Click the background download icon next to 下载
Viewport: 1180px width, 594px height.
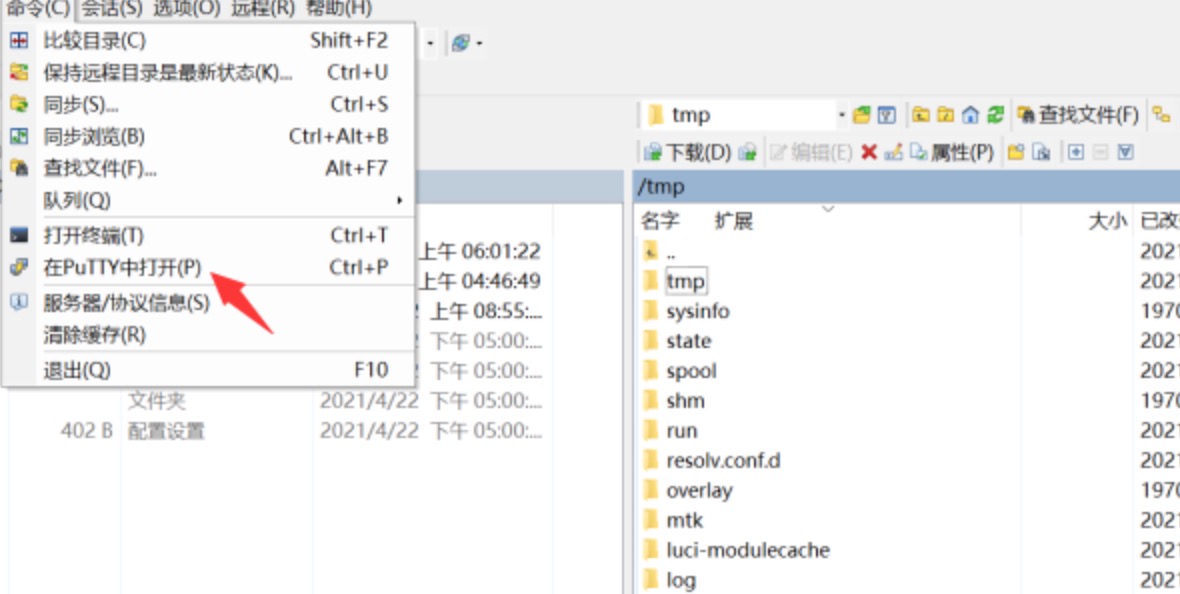(x=747, y=153)
